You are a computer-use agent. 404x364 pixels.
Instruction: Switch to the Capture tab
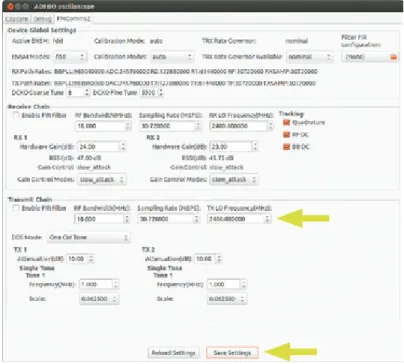click(x=17, y=19)
